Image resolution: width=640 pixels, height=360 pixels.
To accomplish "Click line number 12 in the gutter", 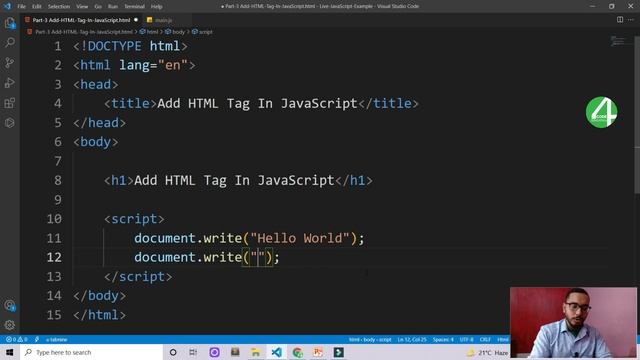I will click(x=54, y=257).
